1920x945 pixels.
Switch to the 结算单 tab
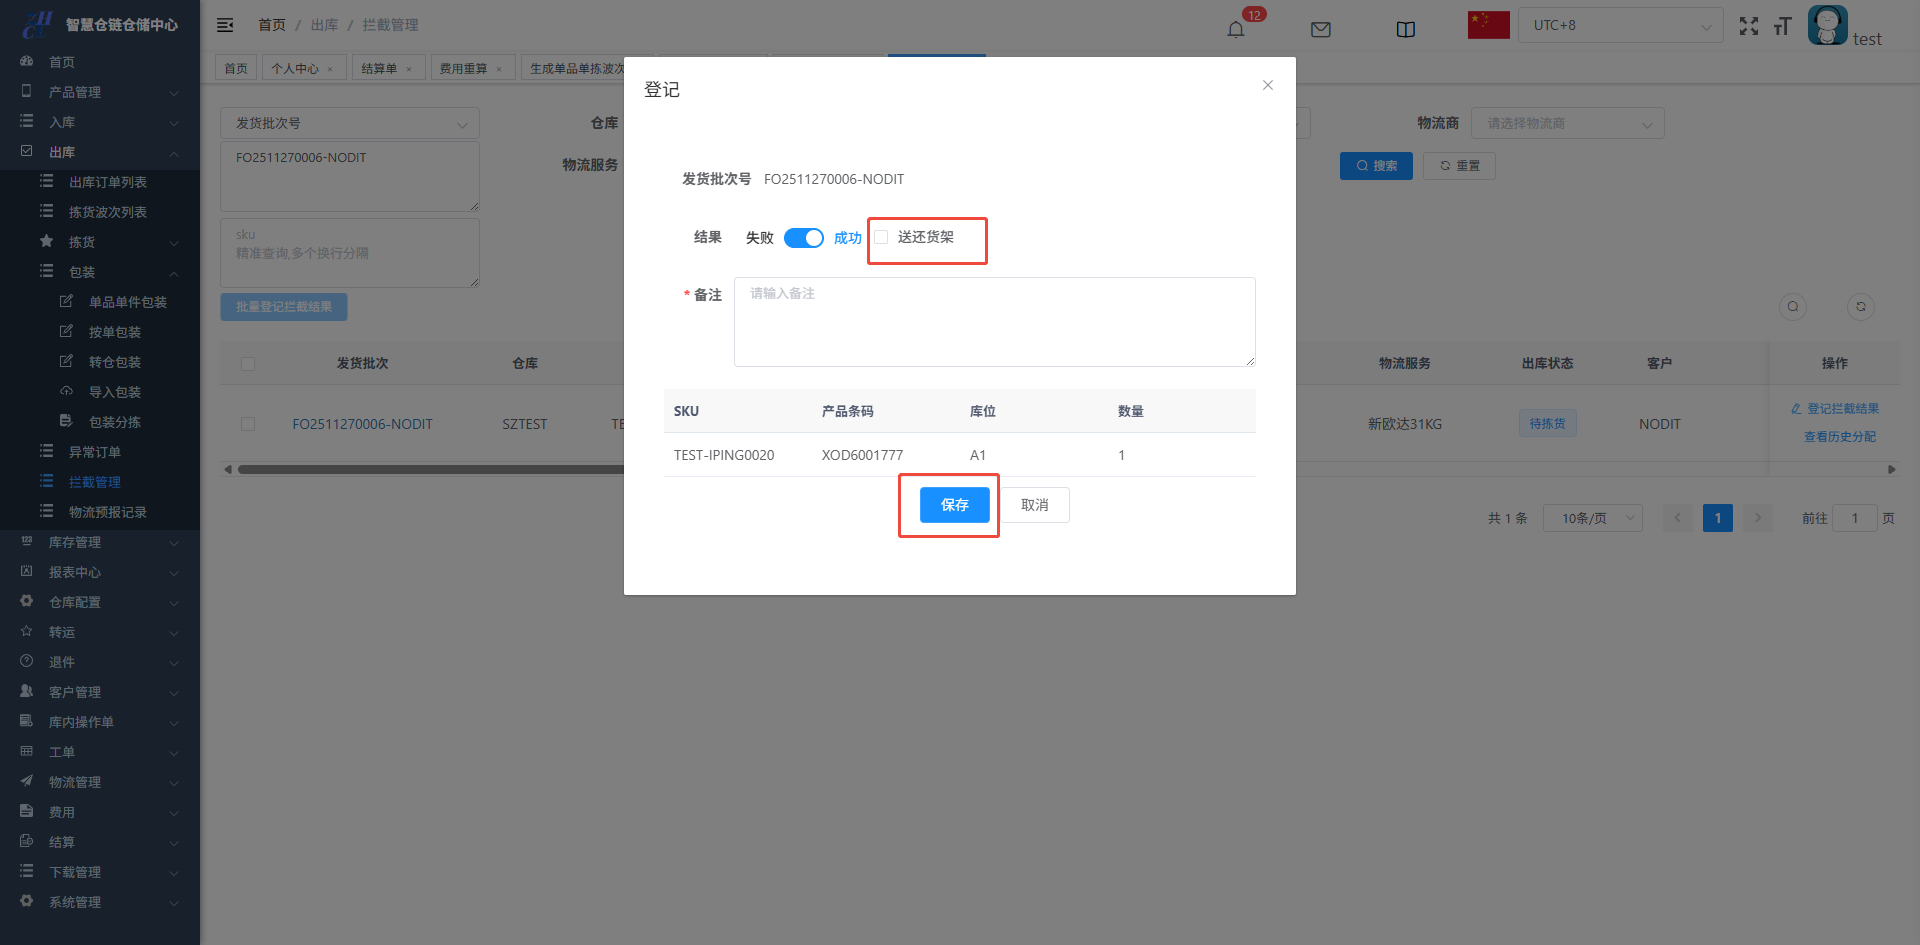point(379,68)
